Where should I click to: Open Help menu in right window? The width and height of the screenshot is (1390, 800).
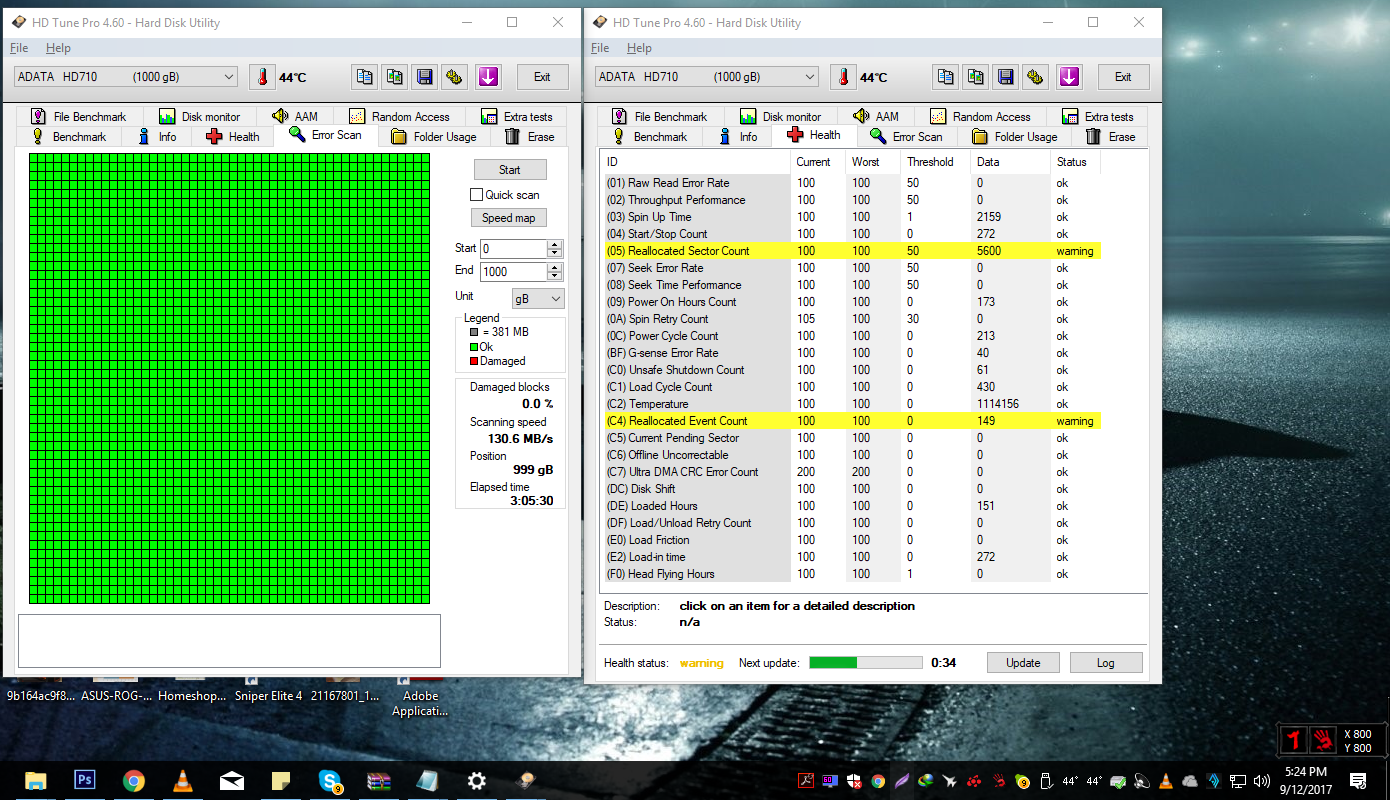(x=639, y=48)
